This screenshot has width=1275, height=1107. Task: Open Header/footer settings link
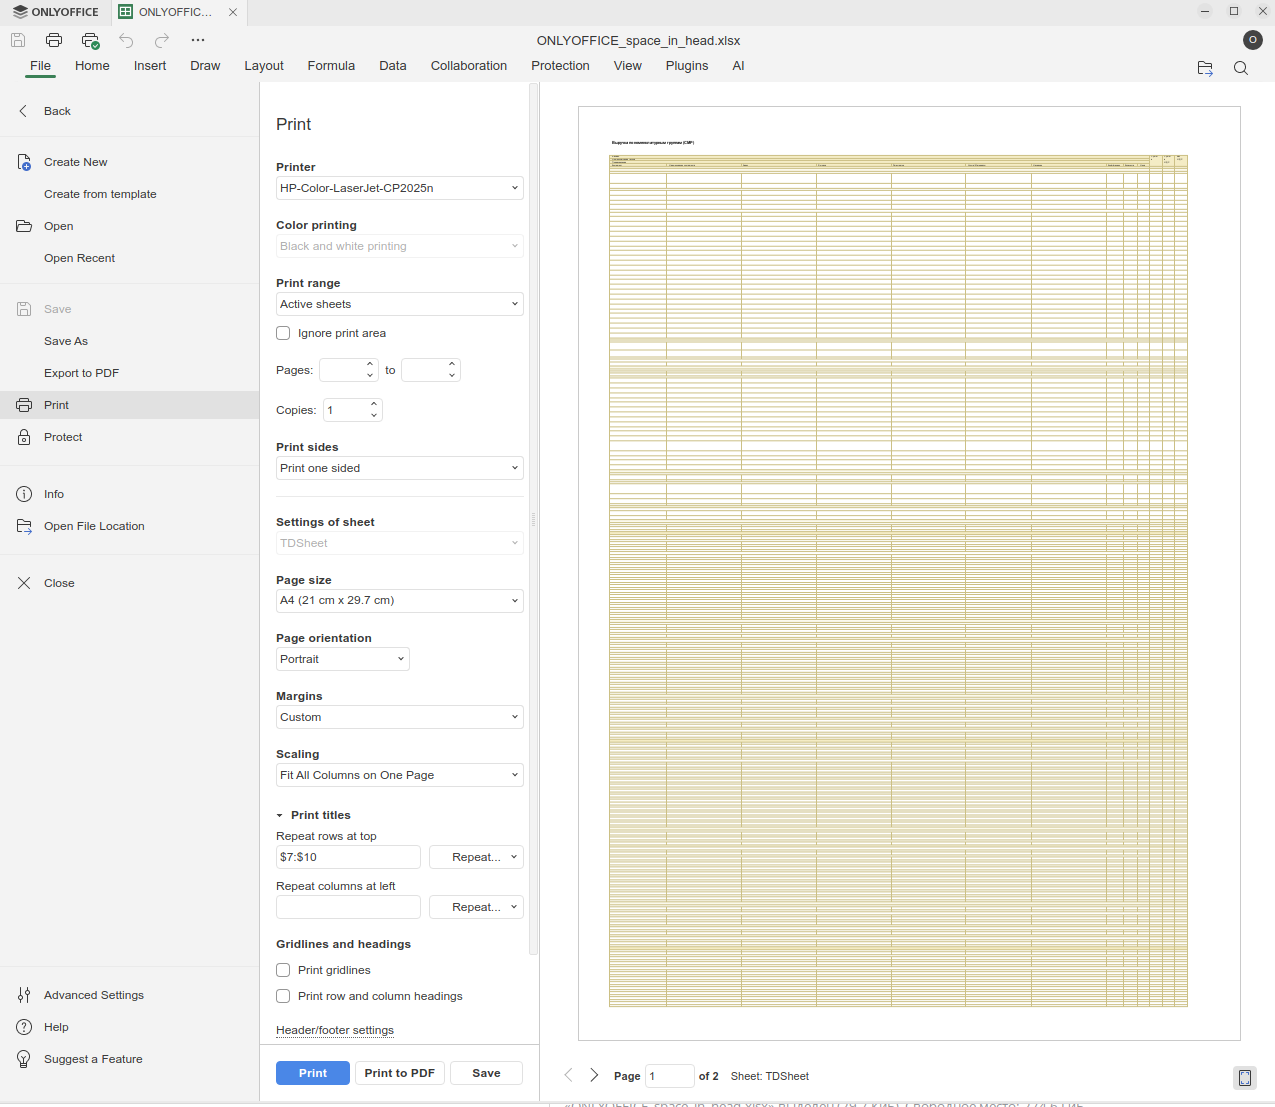[x=335, y=1030]
